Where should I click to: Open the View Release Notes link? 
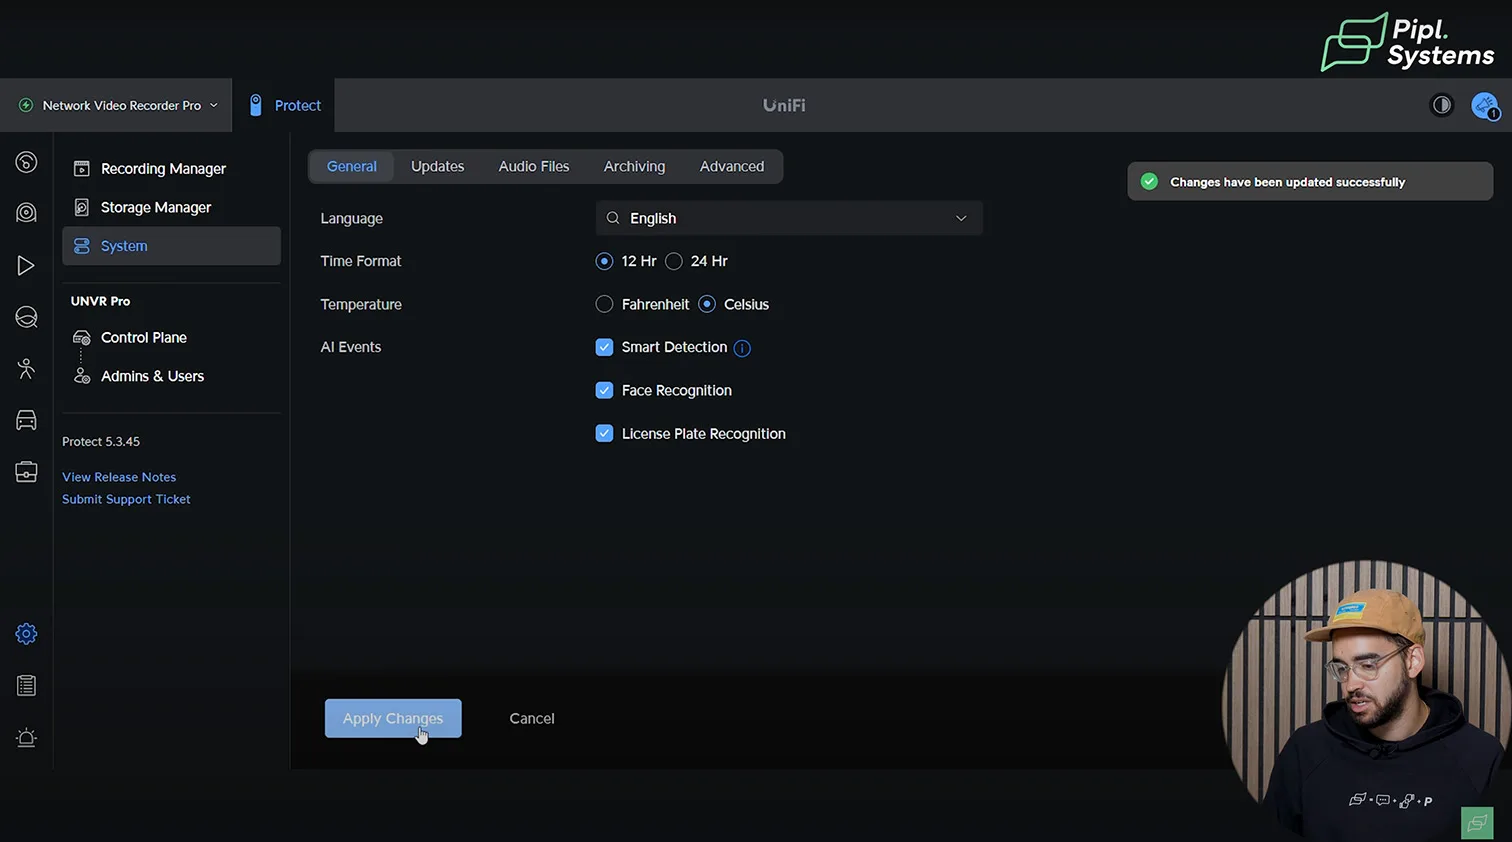(x=119, y=477)
